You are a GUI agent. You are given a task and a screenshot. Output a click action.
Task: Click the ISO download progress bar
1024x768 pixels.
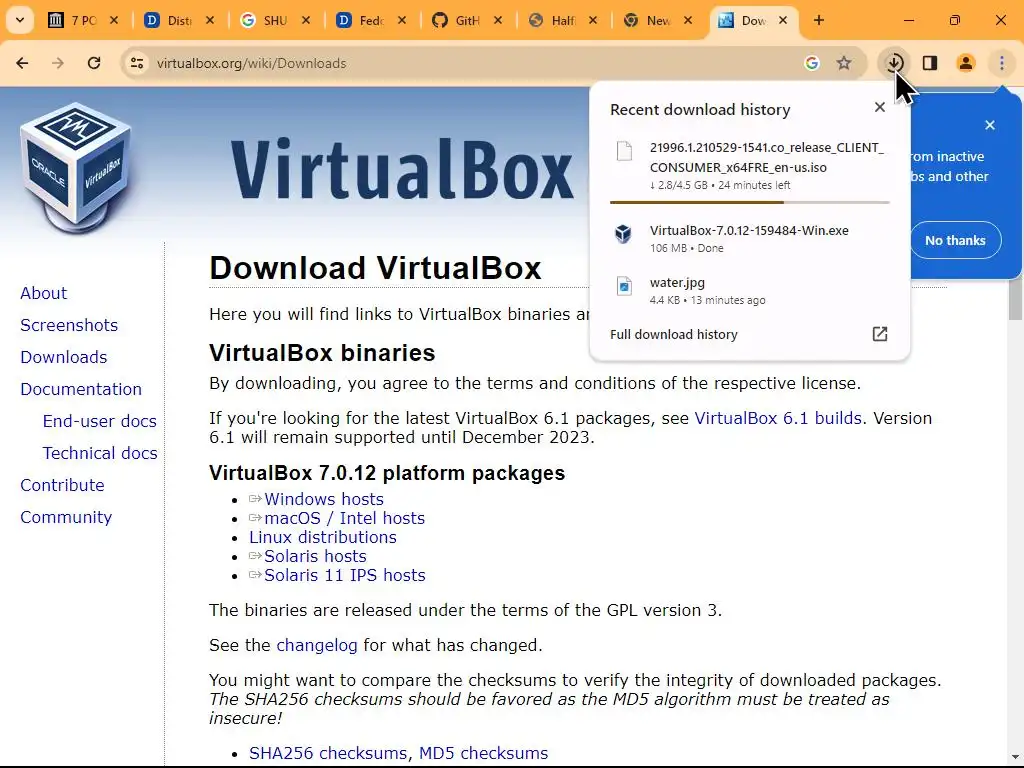[750, 202]
